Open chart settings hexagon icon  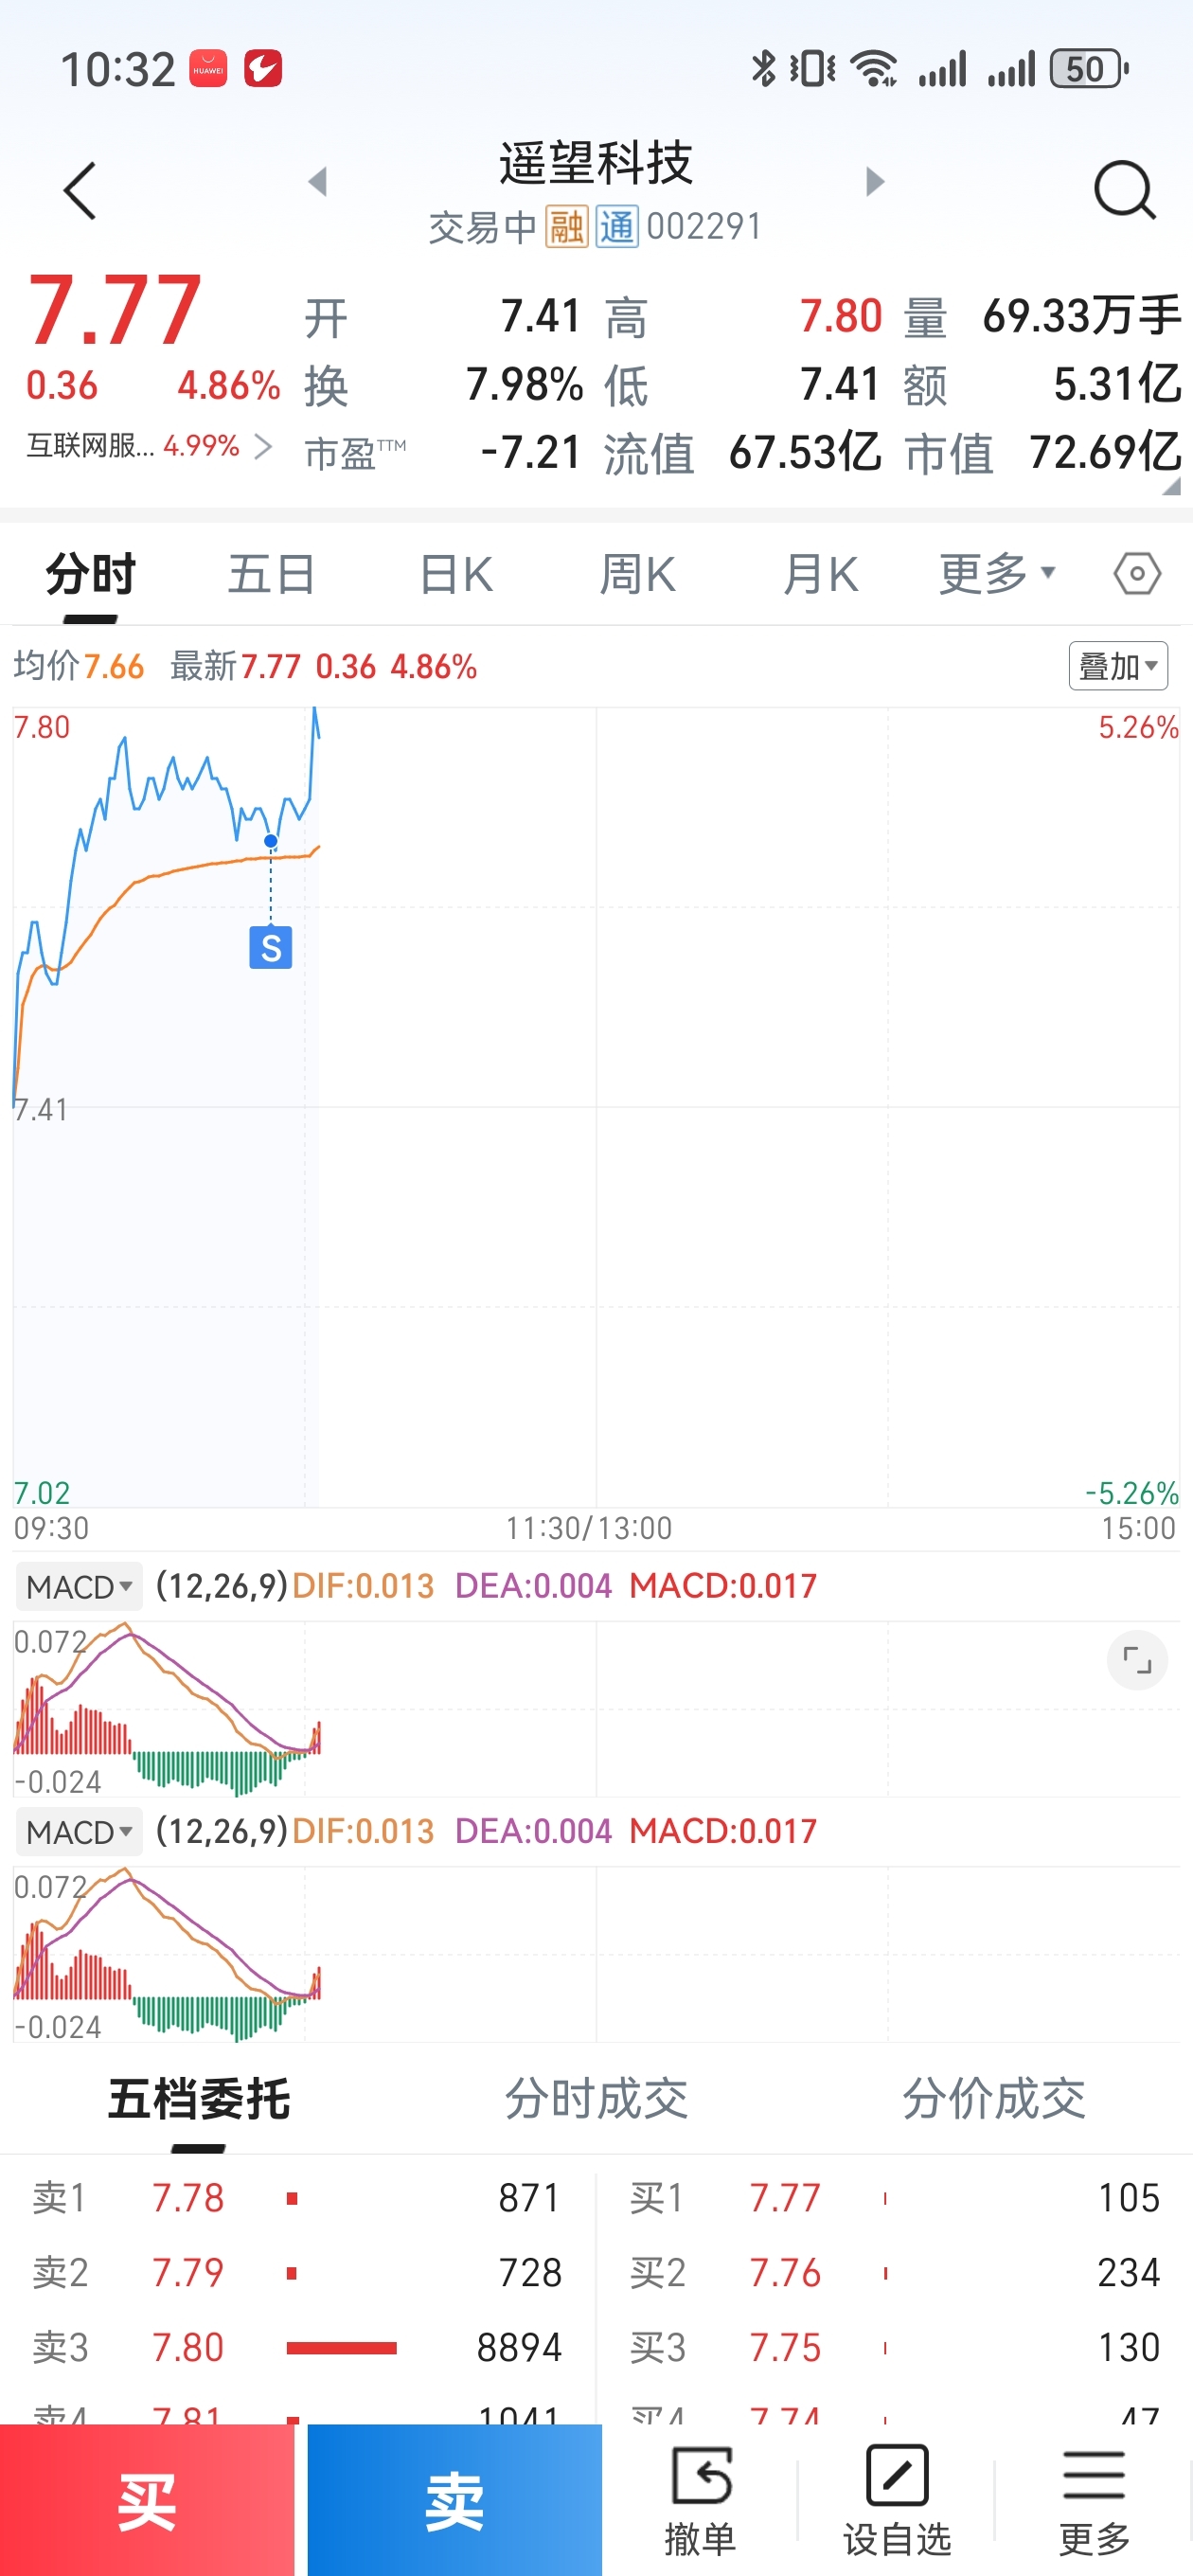(x=1137, y=574)
